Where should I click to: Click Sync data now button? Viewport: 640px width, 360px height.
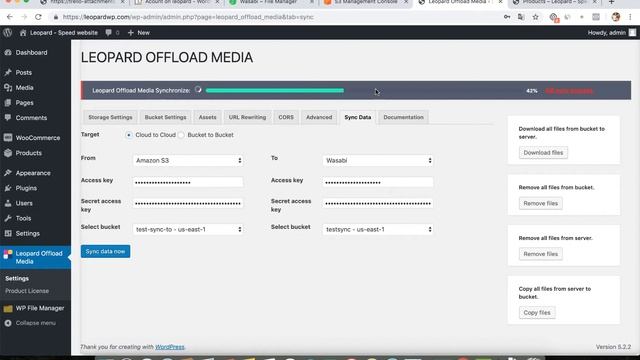coord(105,251)
